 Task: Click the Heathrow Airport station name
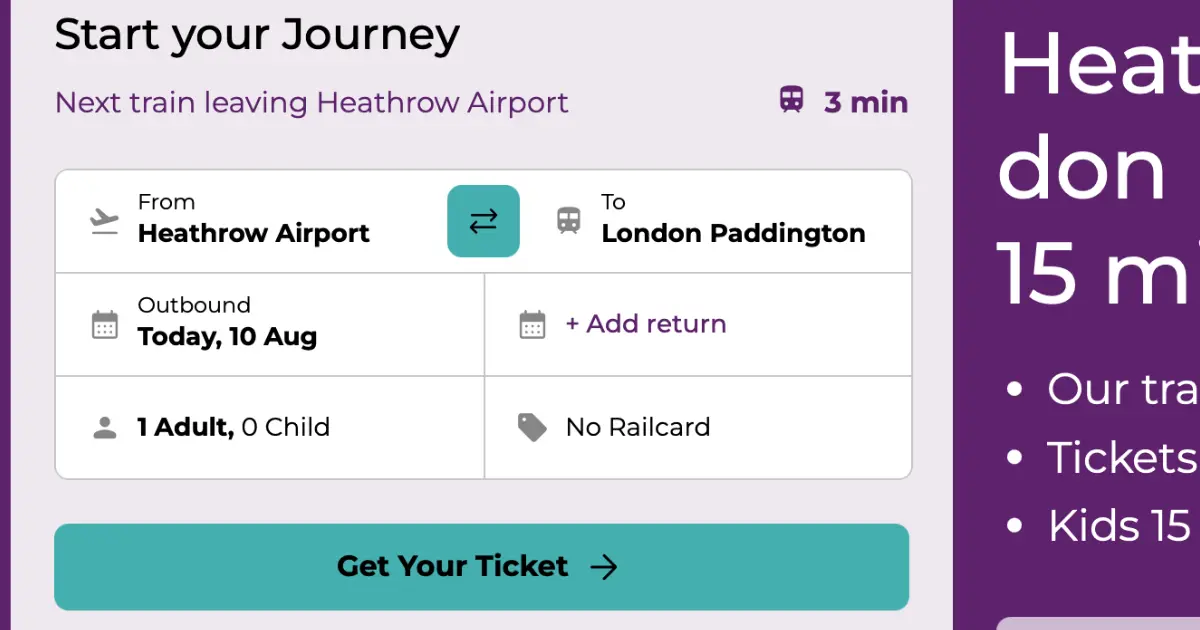point(254,234)
